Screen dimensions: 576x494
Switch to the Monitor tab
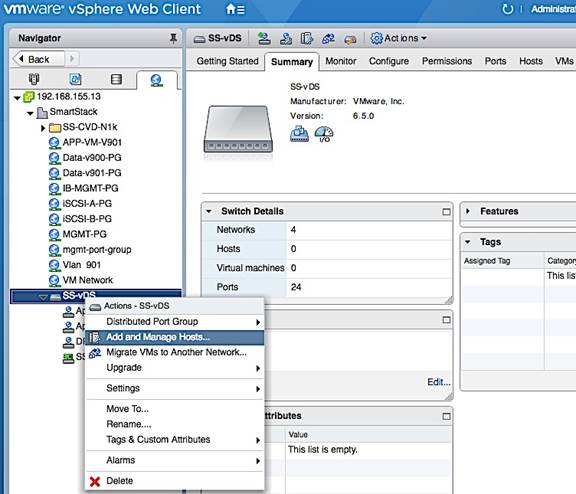pos(341,61)
